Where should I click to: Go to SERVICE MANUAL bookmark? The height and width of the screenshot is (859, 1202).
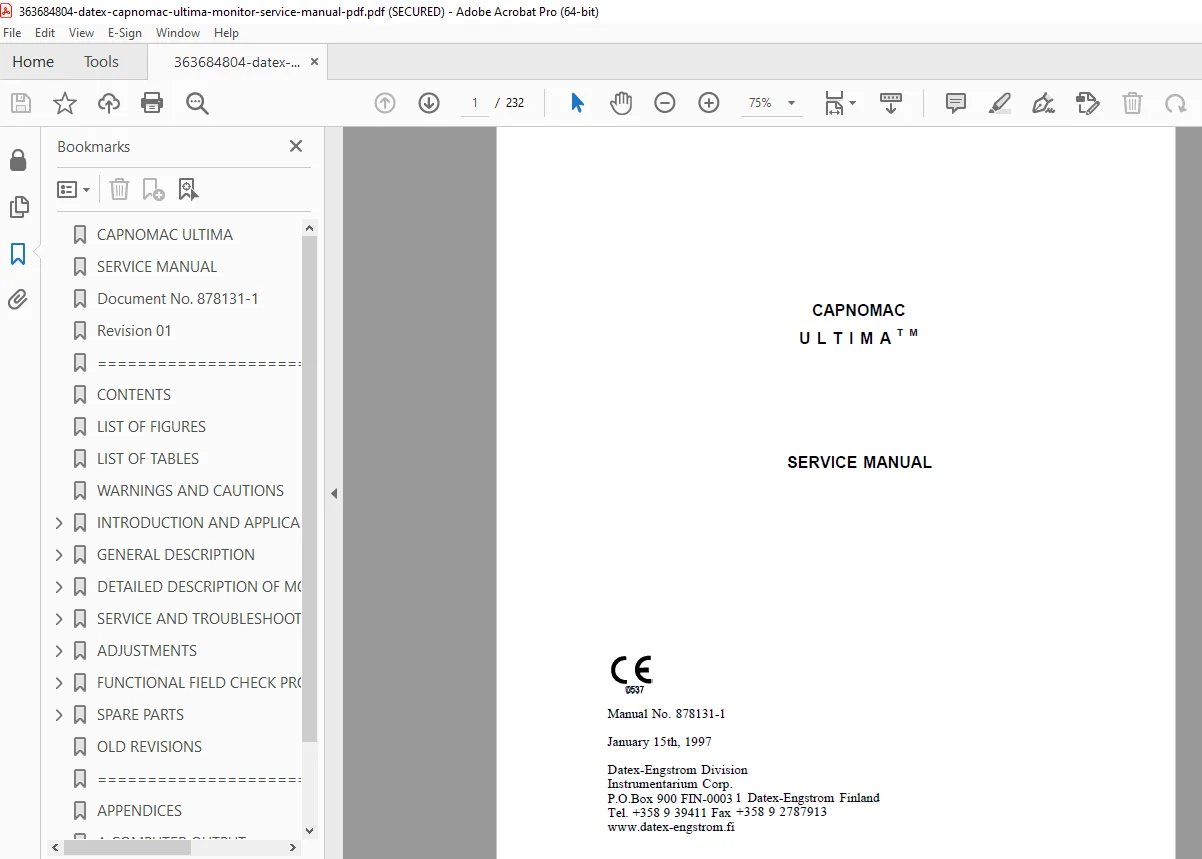point(157,267)
